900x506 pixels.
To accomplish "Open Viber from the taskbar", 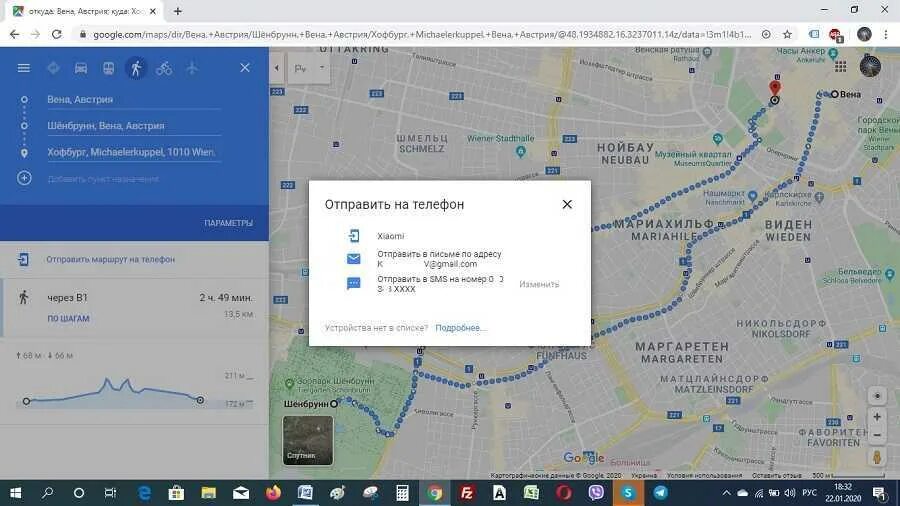I will click(596, 493).
